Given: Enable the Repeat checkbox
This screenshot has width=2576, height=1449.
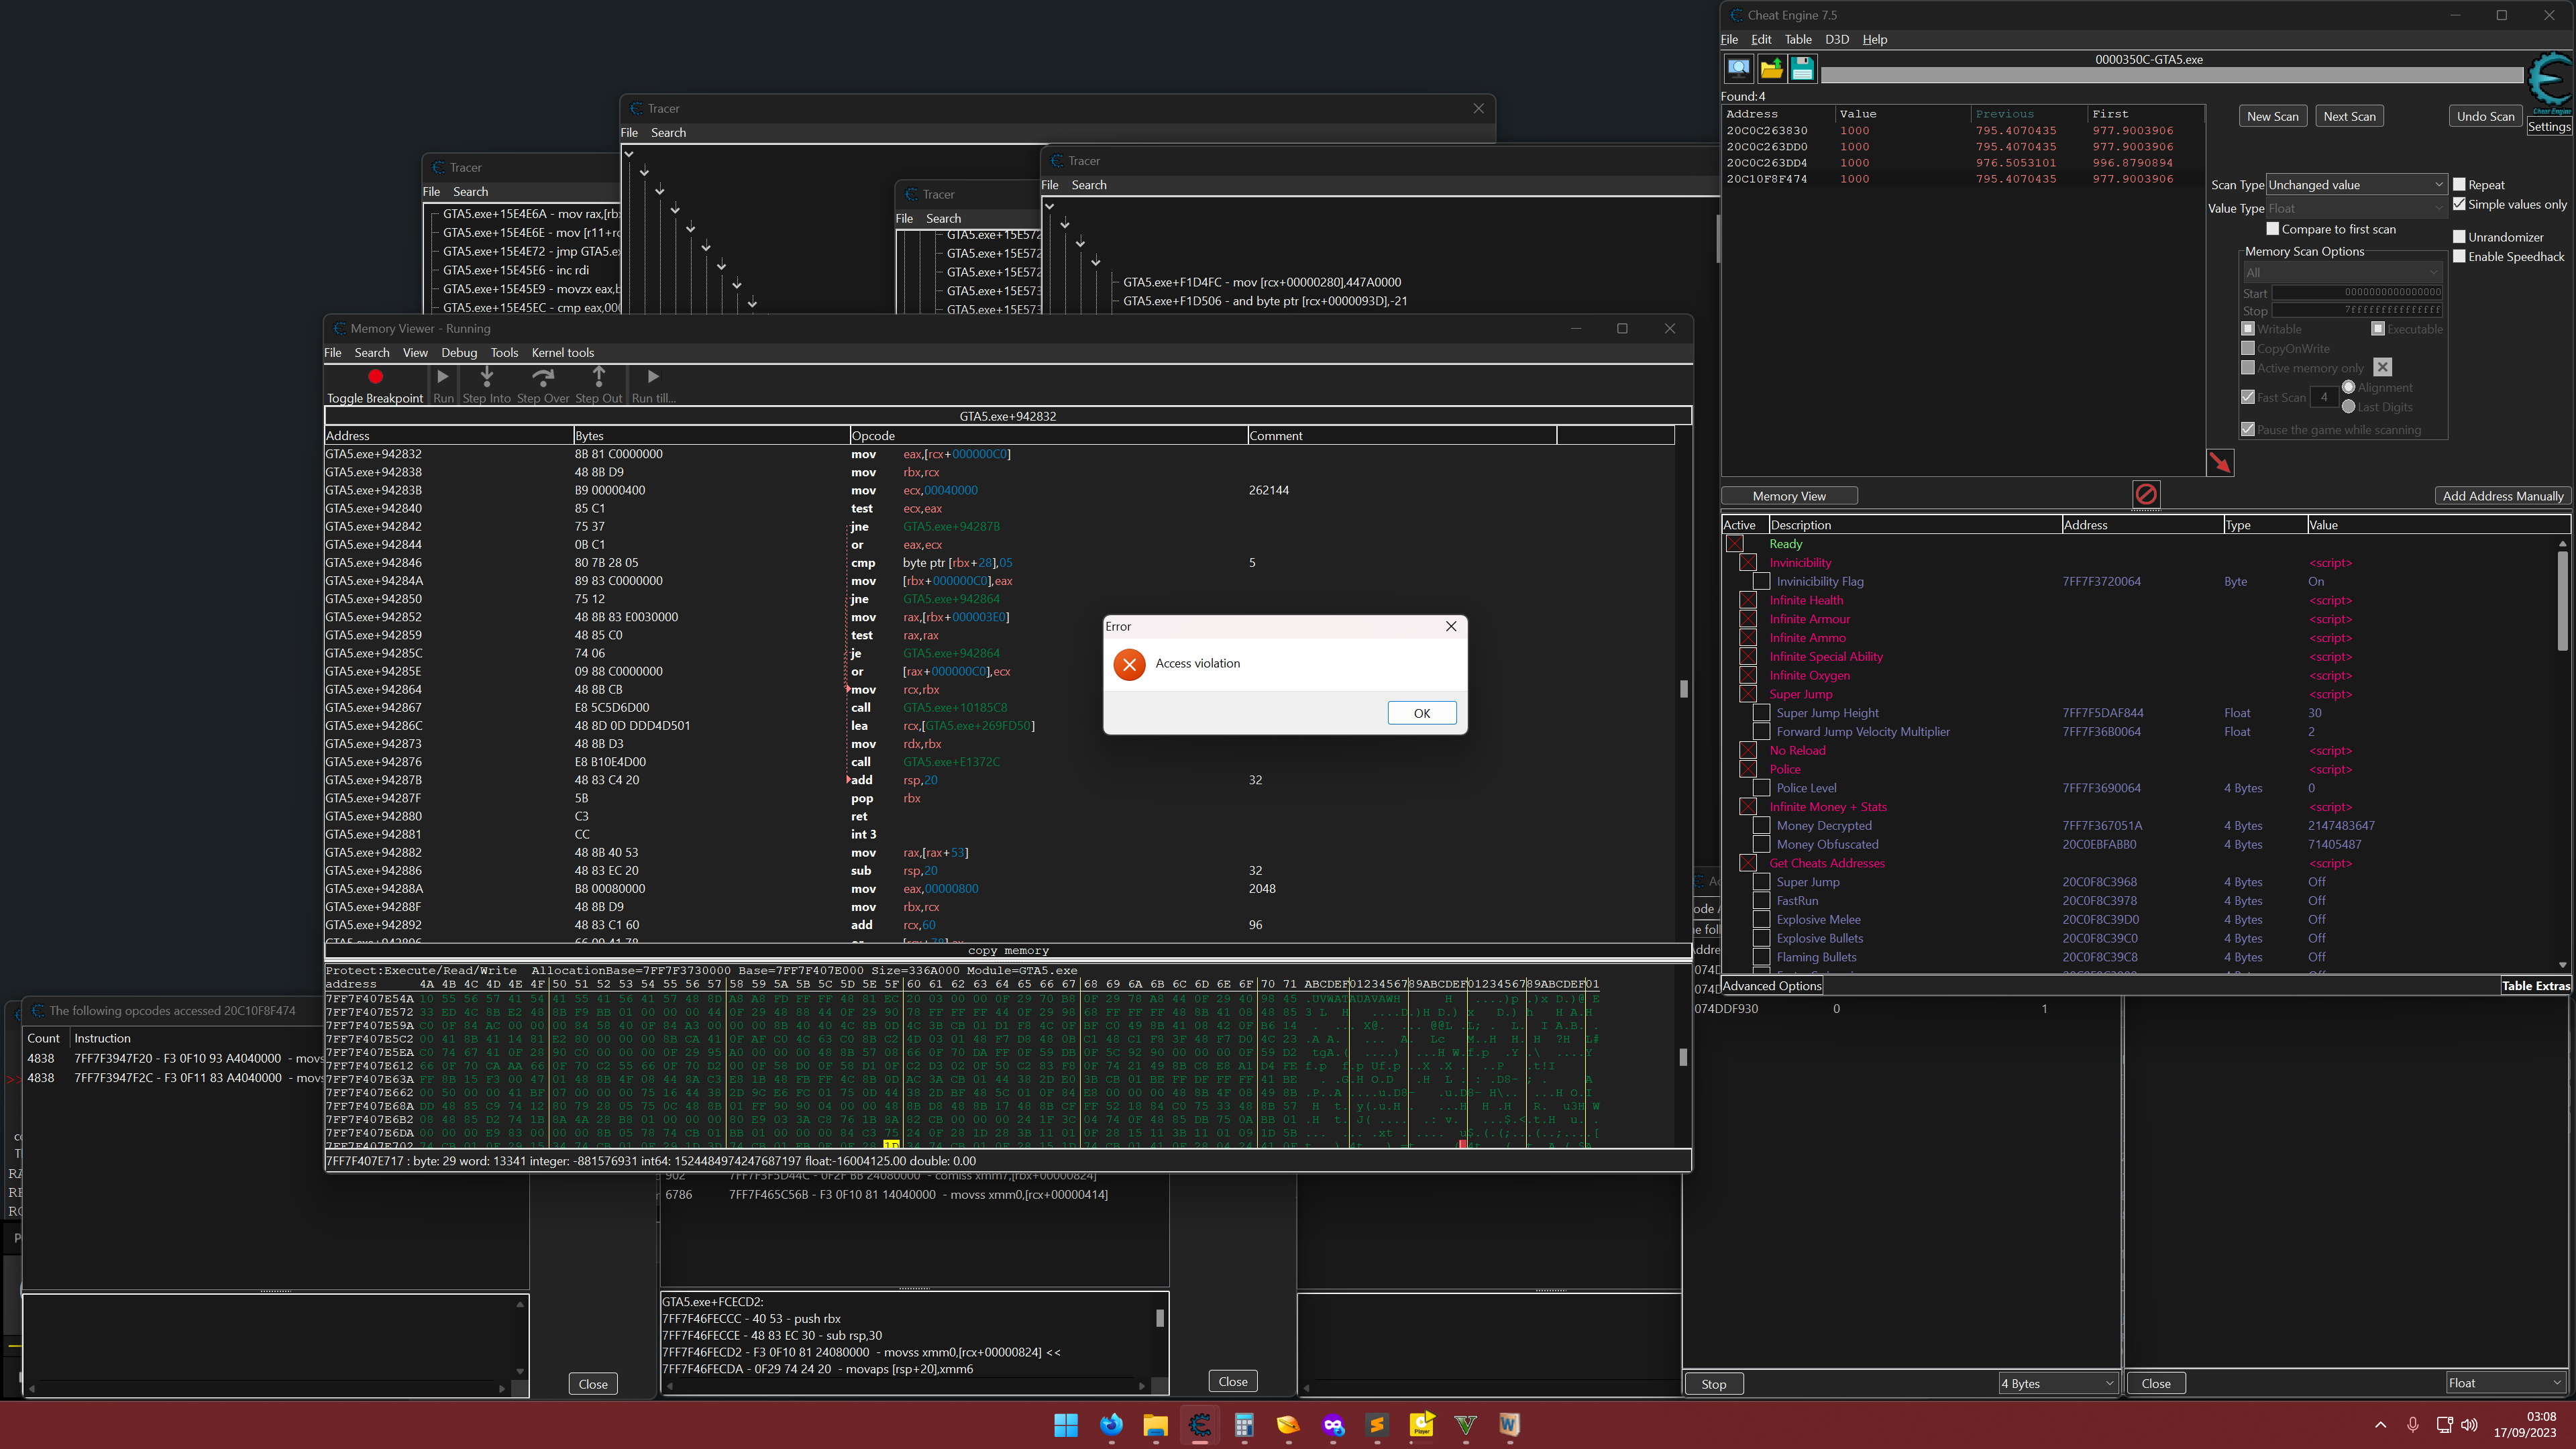Looking at the screenshot, I should (x=2460, y=184).
